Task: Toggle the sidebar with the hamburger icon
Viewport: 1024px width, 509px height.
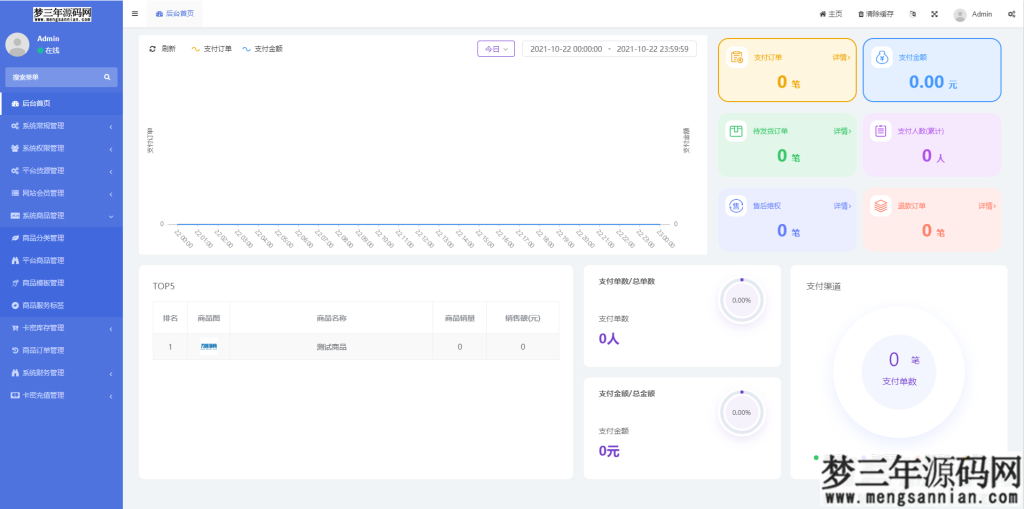Action: click(x=135, y=14)
